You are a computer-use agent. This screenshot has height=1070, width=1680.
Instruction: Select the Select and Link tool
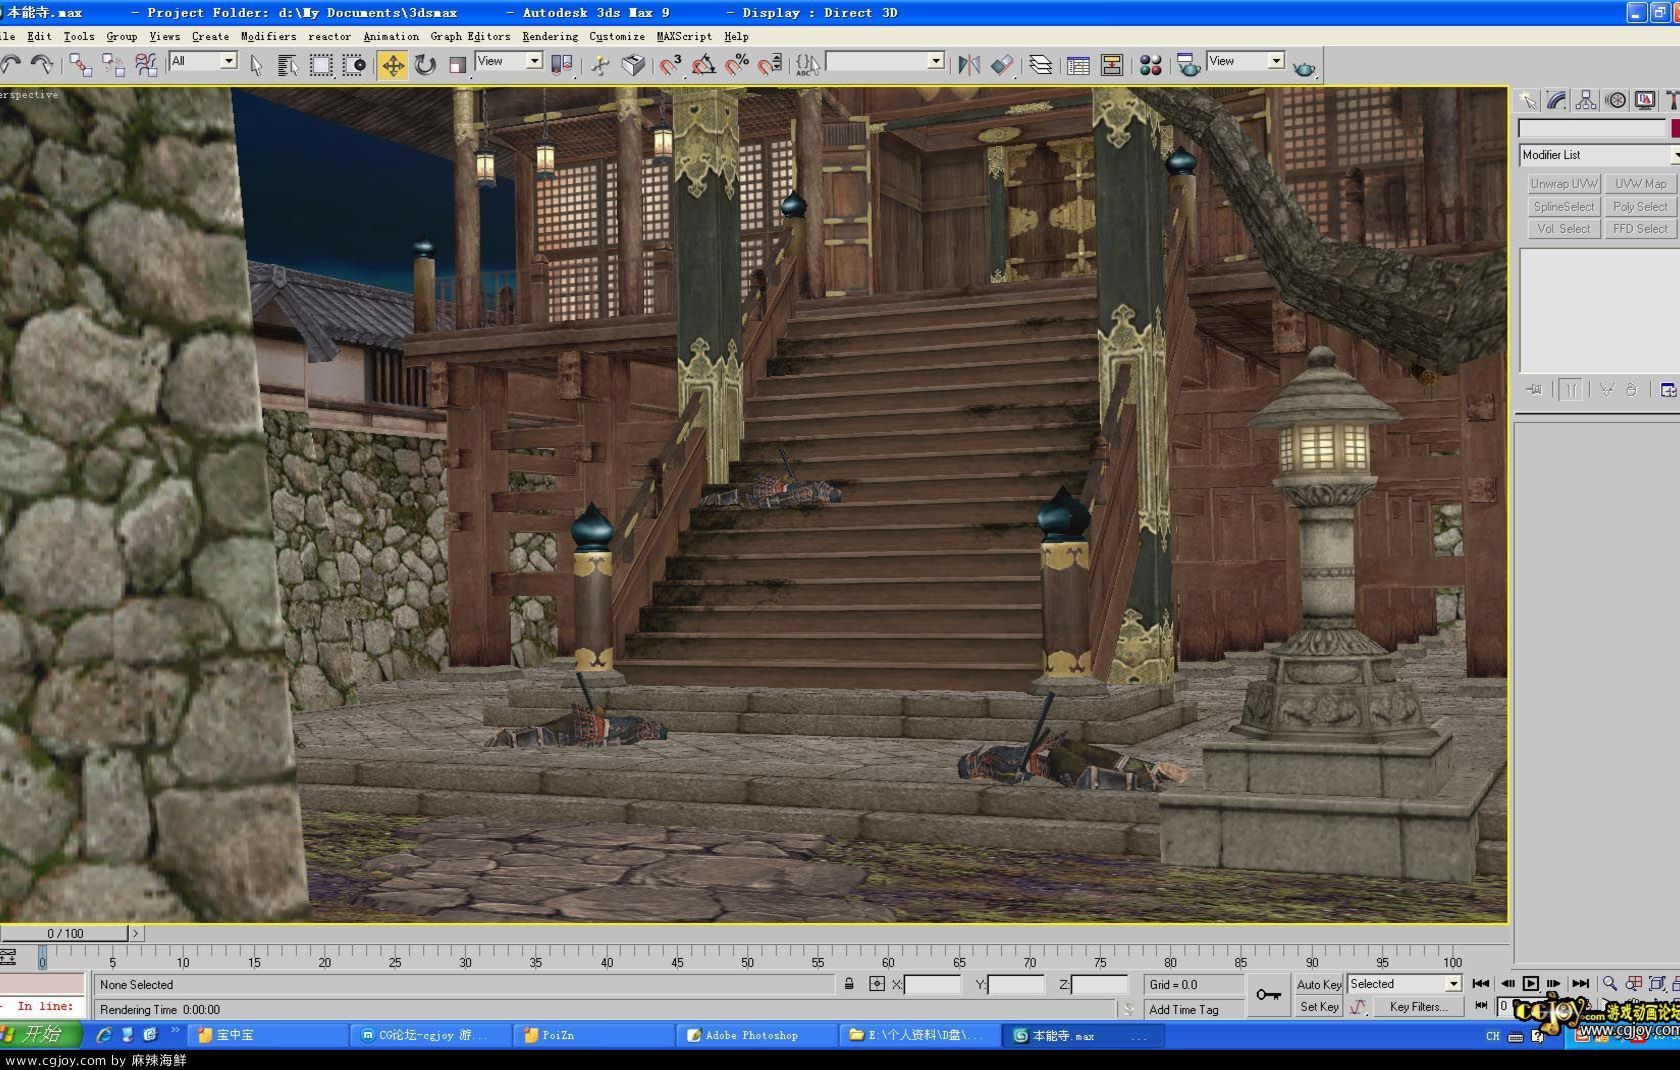pos(81,65)
